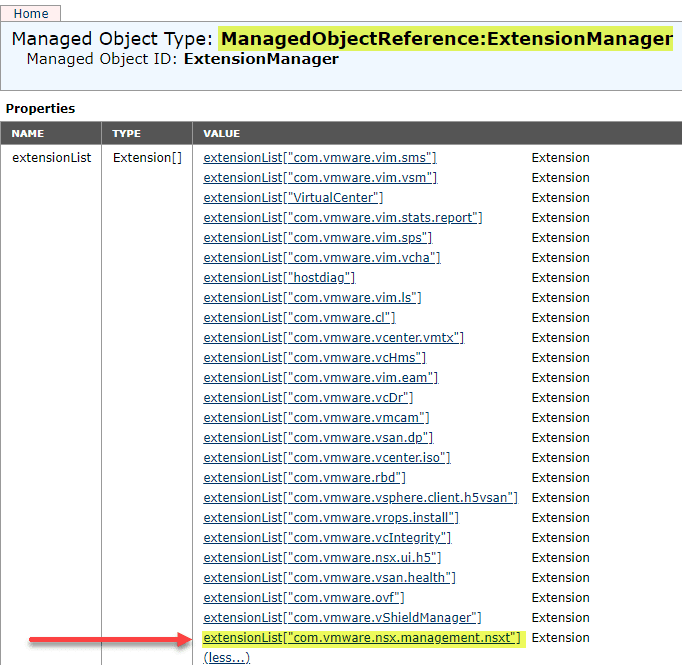The height and width of the screenshot is (665, 682).
Task: Open extensionList com.vmware.vsan.dp link
Action: click(x=318, y=438)
